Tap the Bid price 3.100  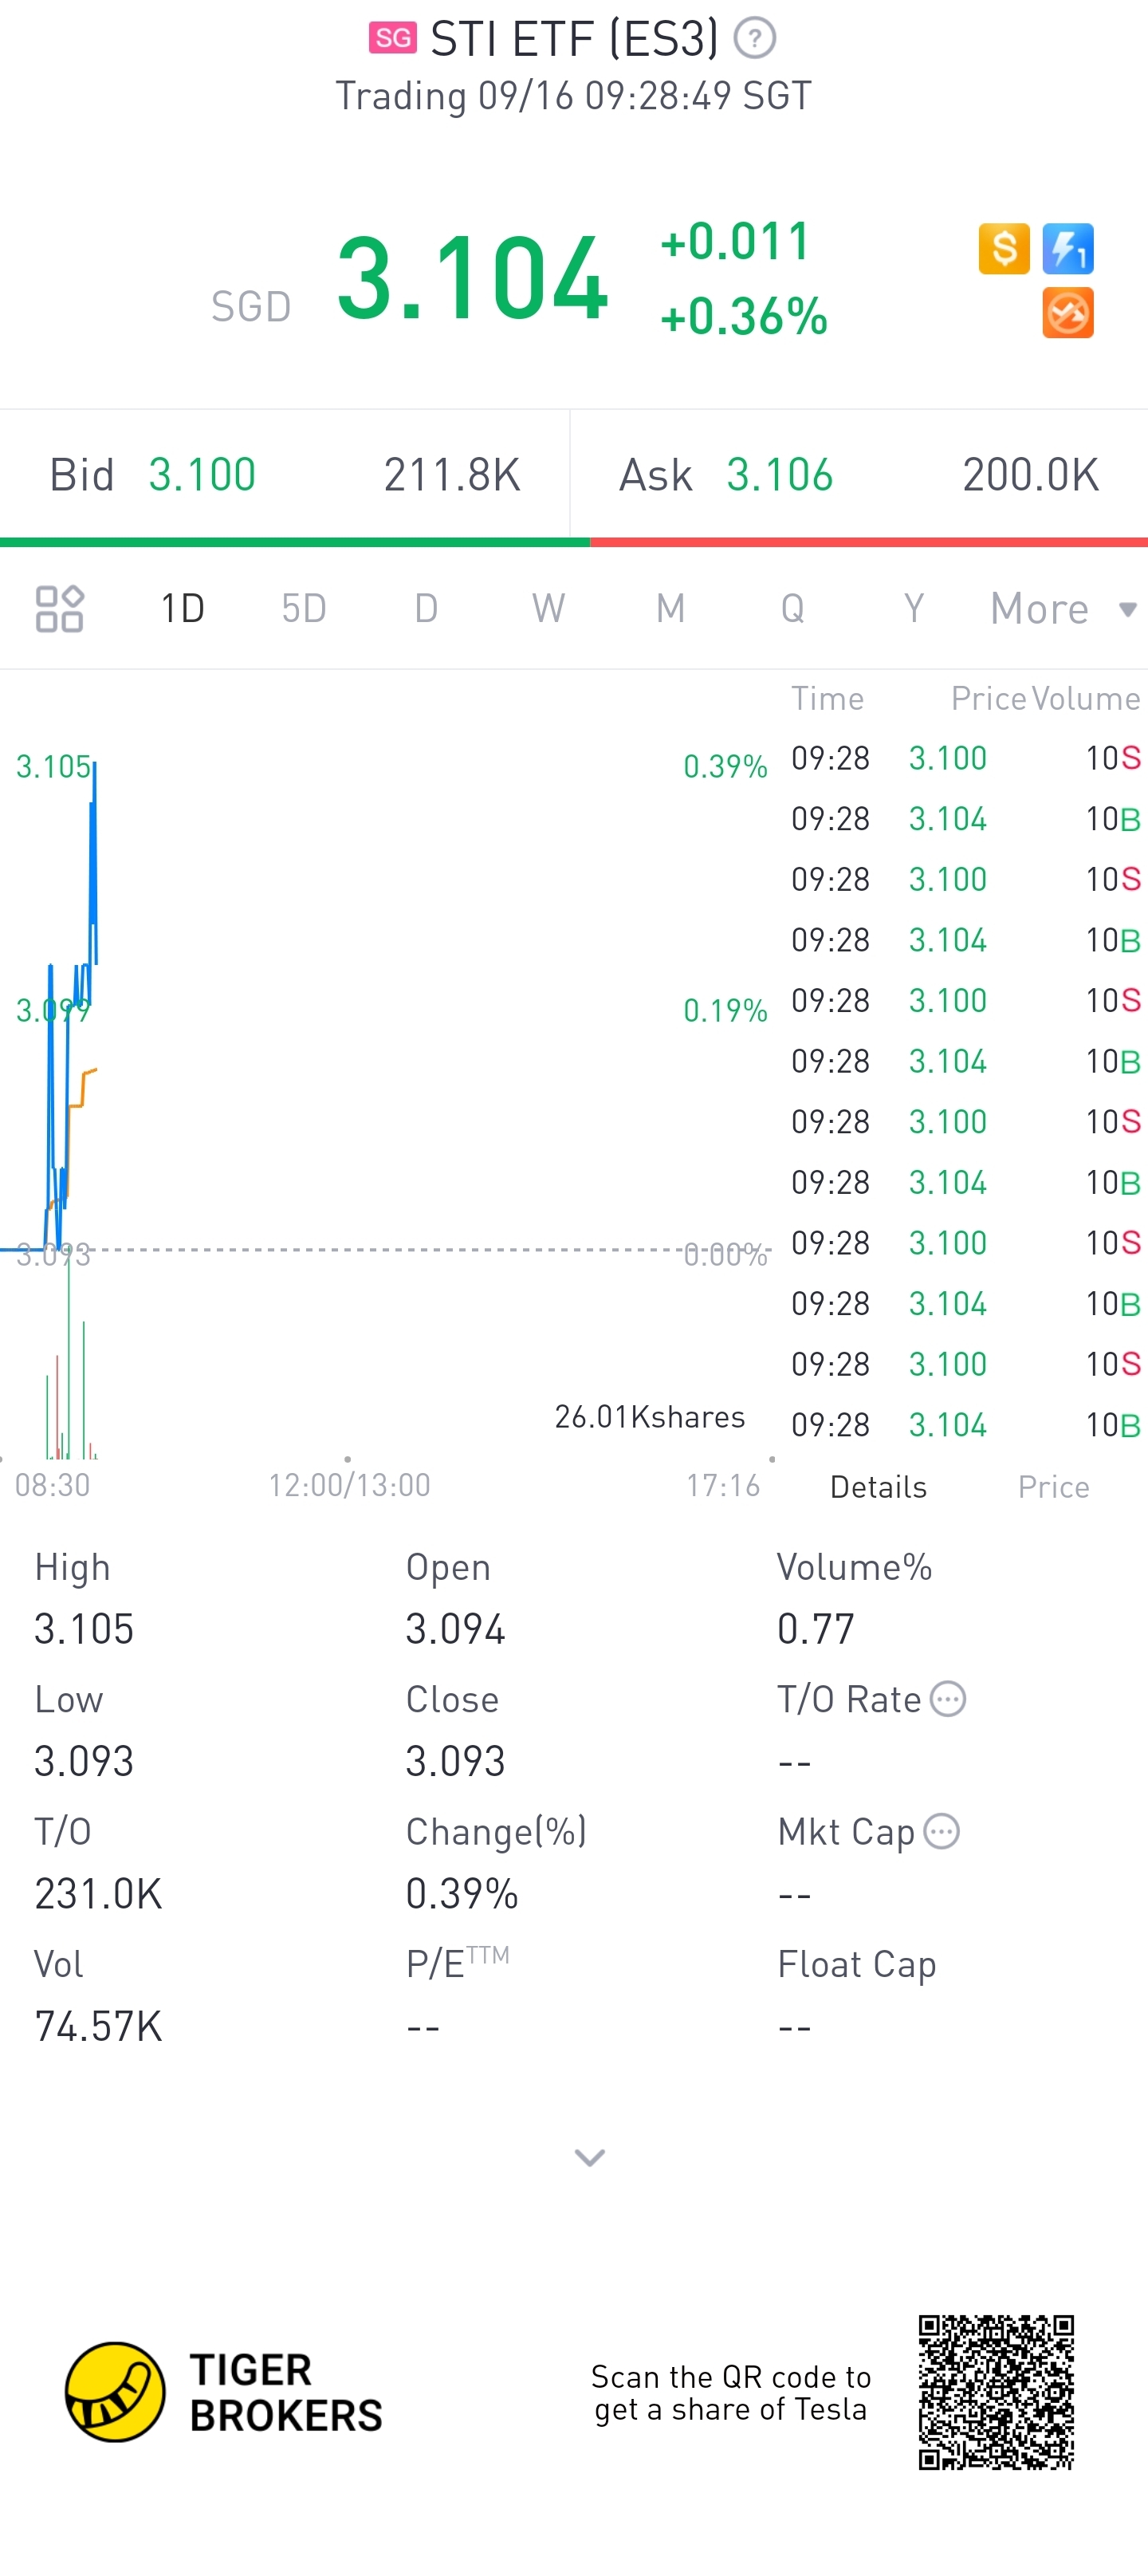[202, 475]
